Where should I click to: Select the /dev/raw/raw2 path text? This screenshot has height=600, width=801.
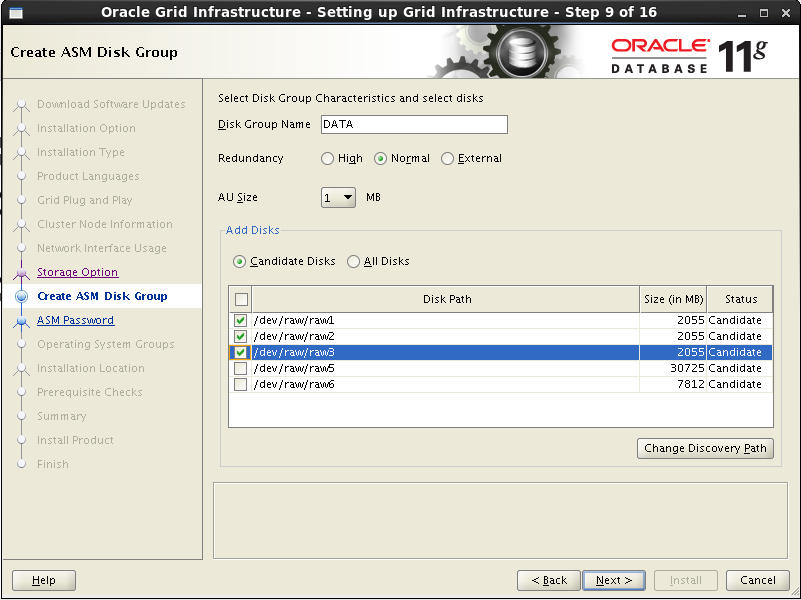click(294, 337)
